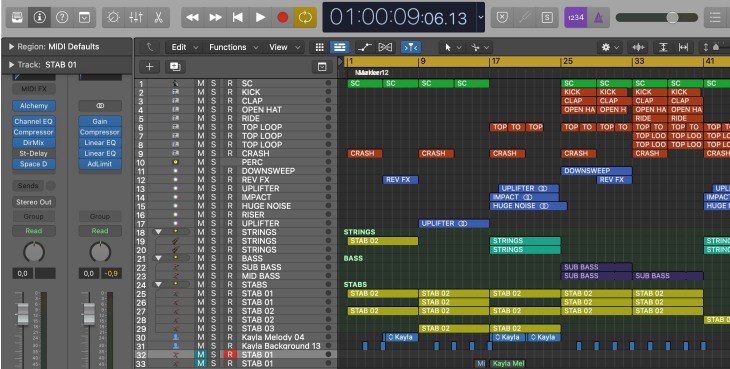Viewport: 730px width, 369px height.
Task: Solo the CLAP track
Action: tap(213, 101)
